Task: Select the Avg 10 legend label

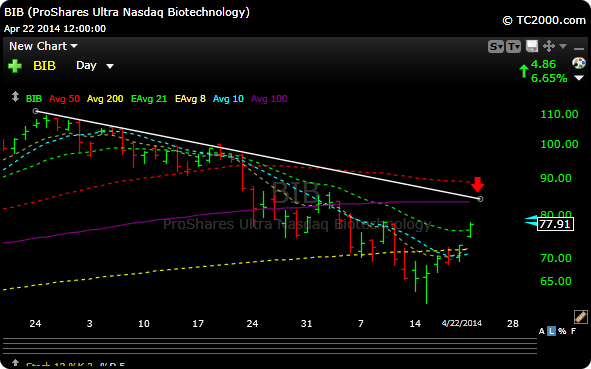Action: click(228, 99)
